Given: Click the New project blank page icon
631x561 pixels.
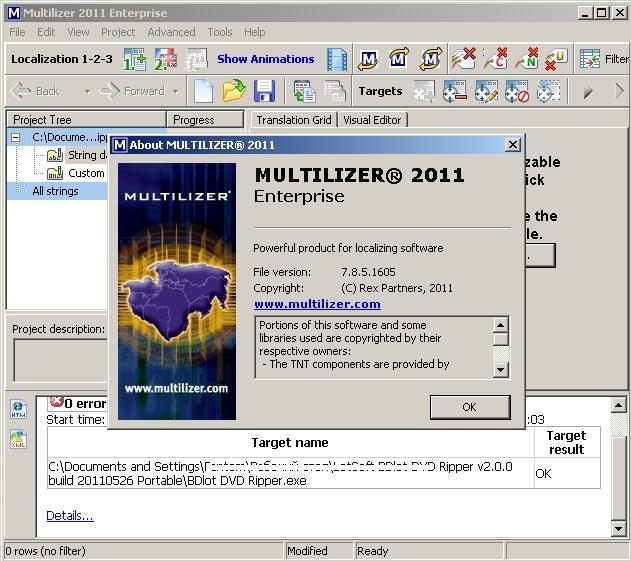Looking at the screenshot, I should point(203,91).
